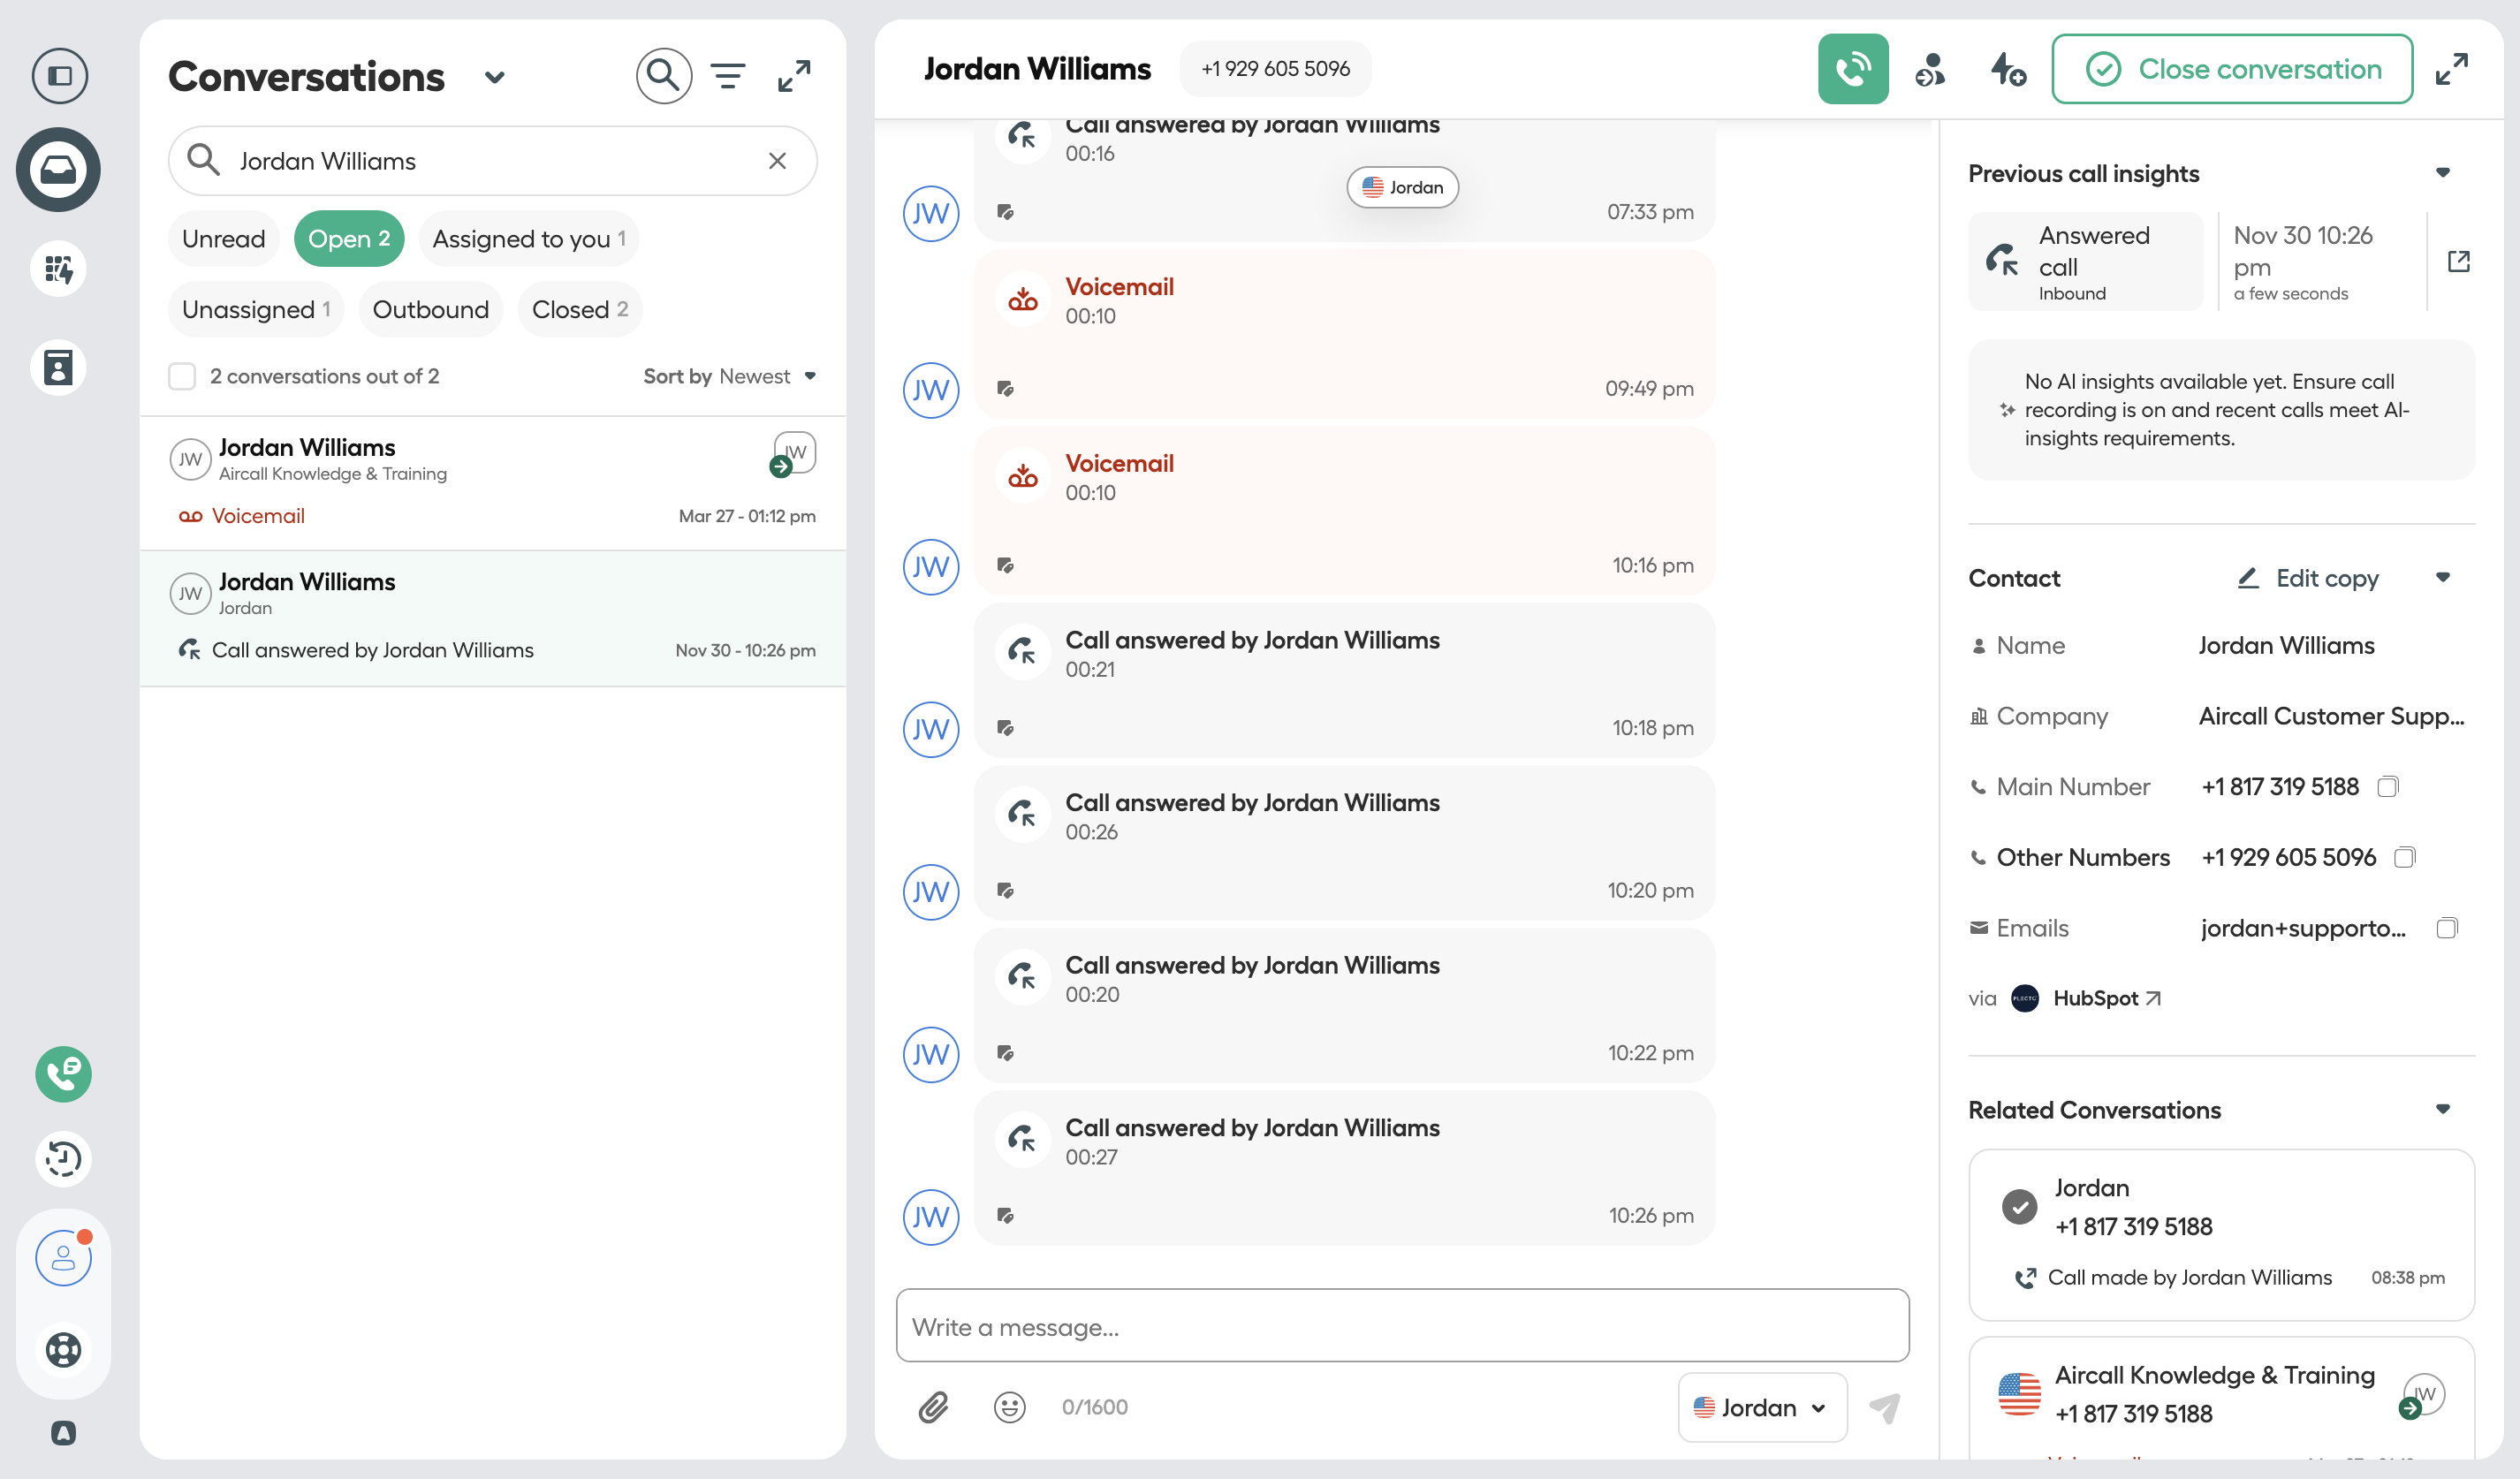Click the assign teammate icon
The image size is (2520, 1479).
pyautogui.click(x=1930, y=69)
